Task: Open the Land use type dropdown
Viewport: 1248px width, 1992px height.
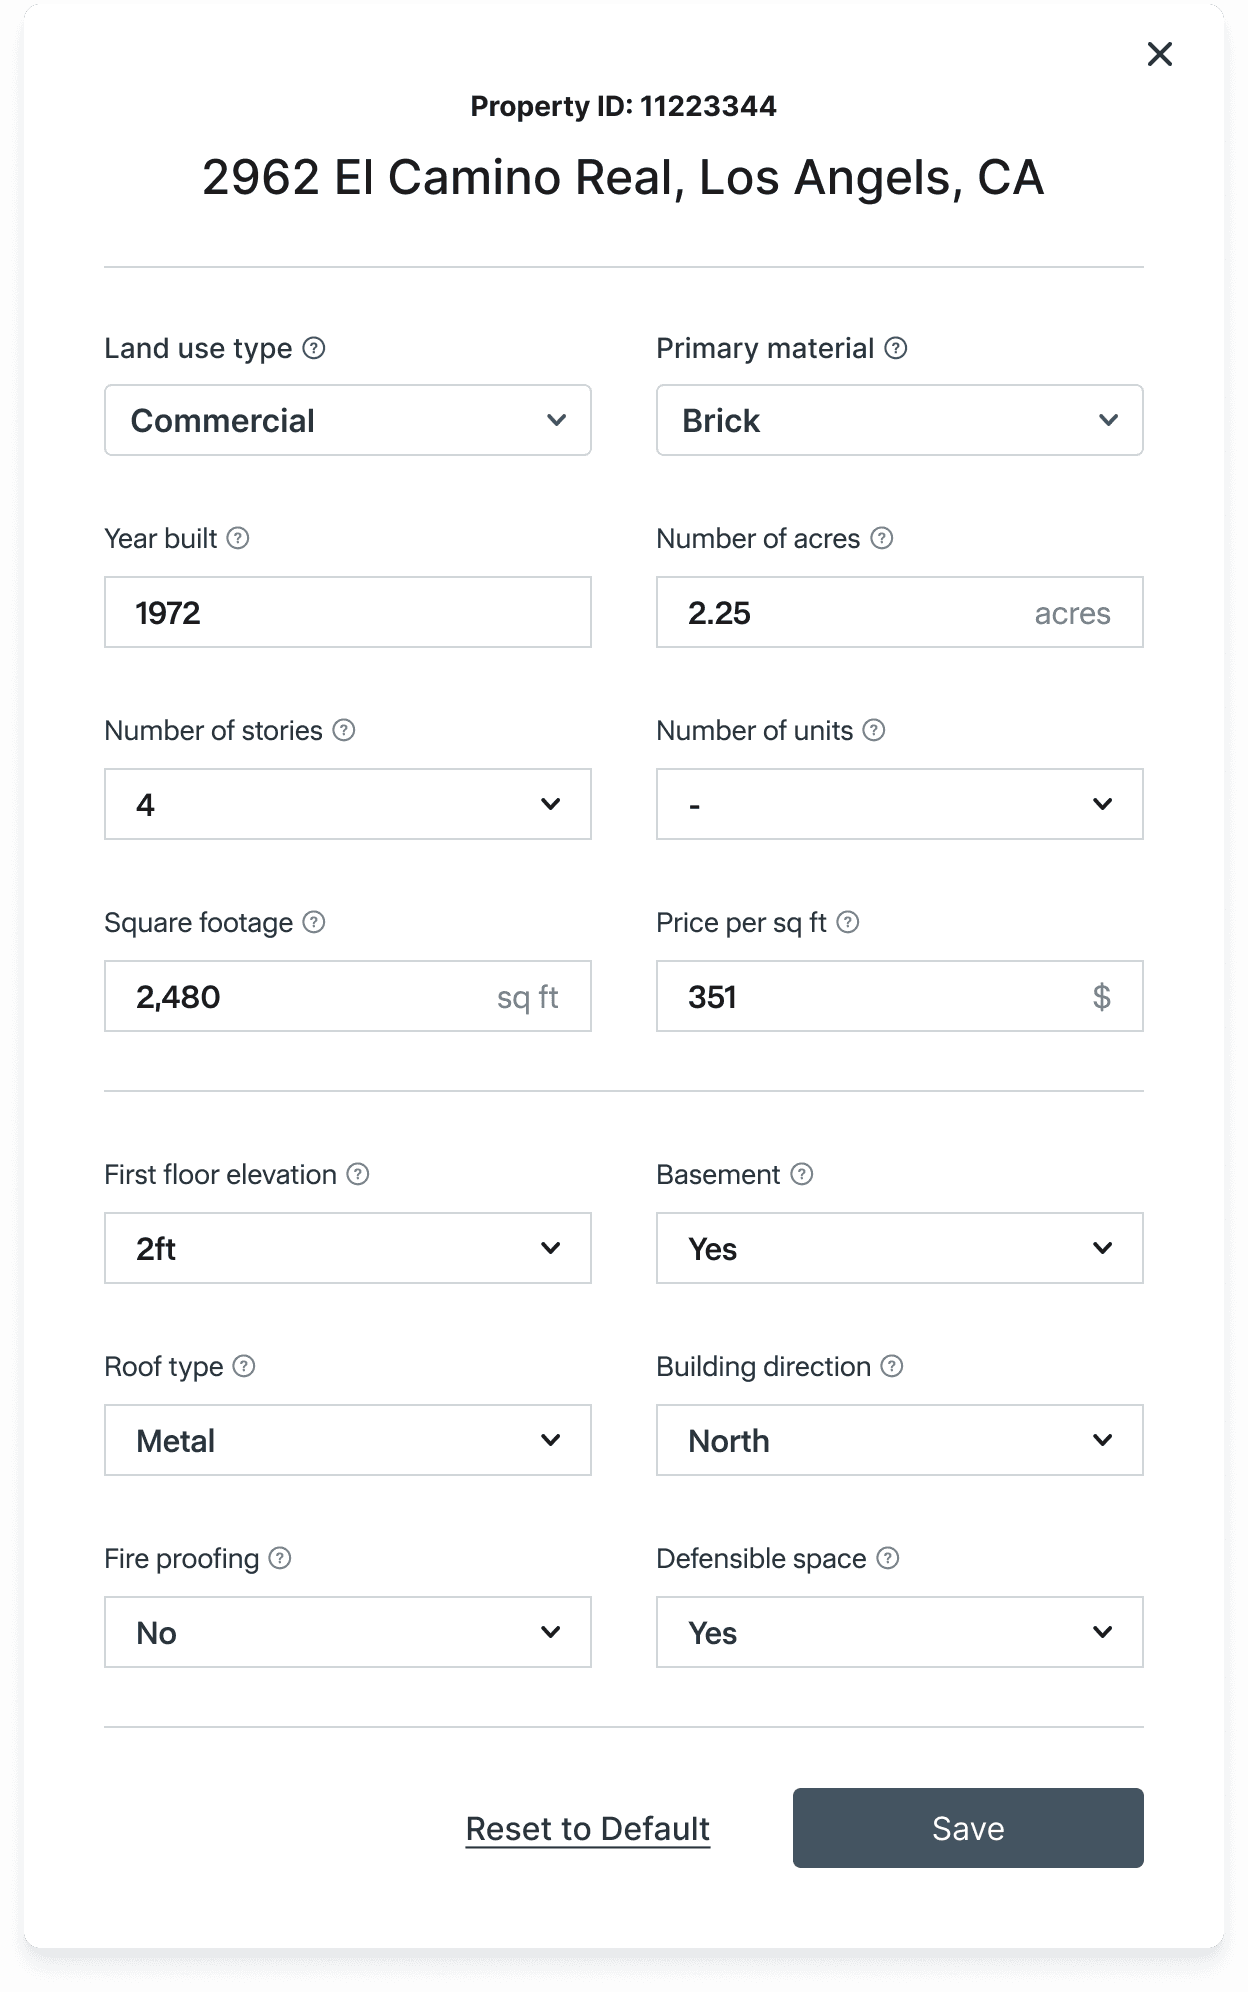Action: pyautogui.click(x=347, y=420)
